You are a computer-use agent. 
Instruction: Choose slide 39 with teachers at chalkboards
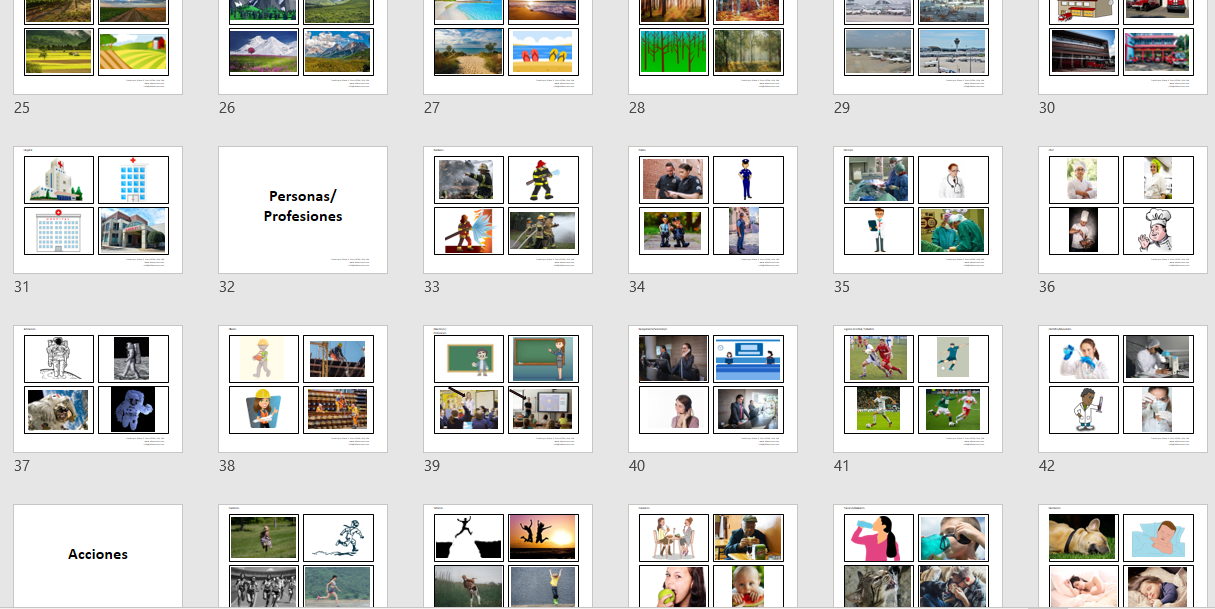[508, 389]
